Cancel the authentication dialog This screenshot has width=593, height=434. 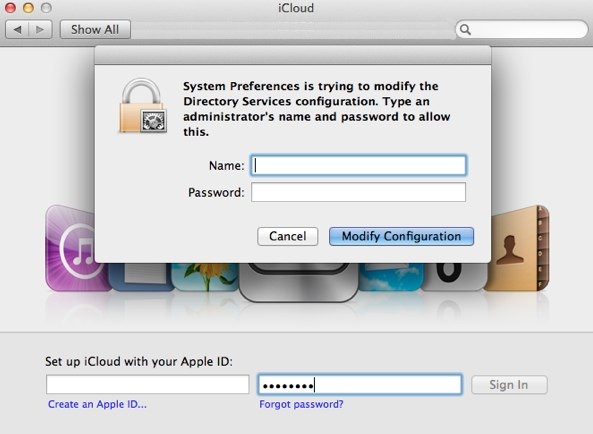pos(287,236)
